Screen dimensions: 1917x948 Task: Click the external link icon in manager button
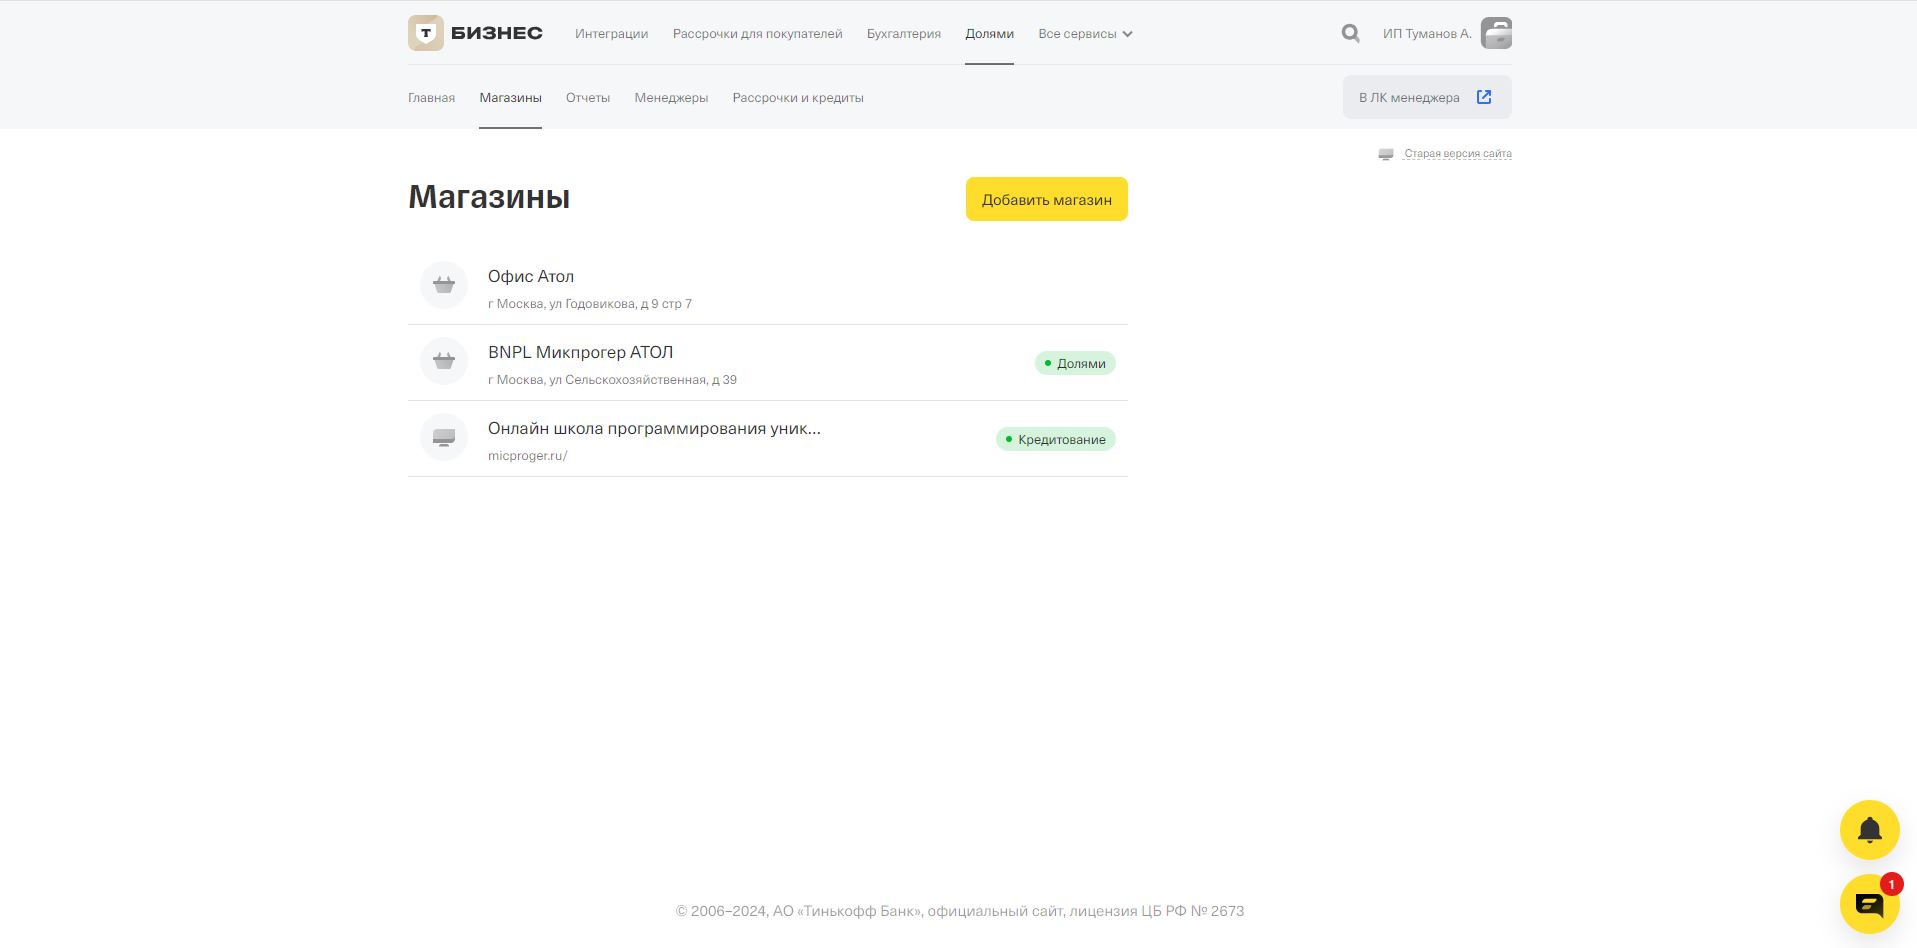(1484, 97)
